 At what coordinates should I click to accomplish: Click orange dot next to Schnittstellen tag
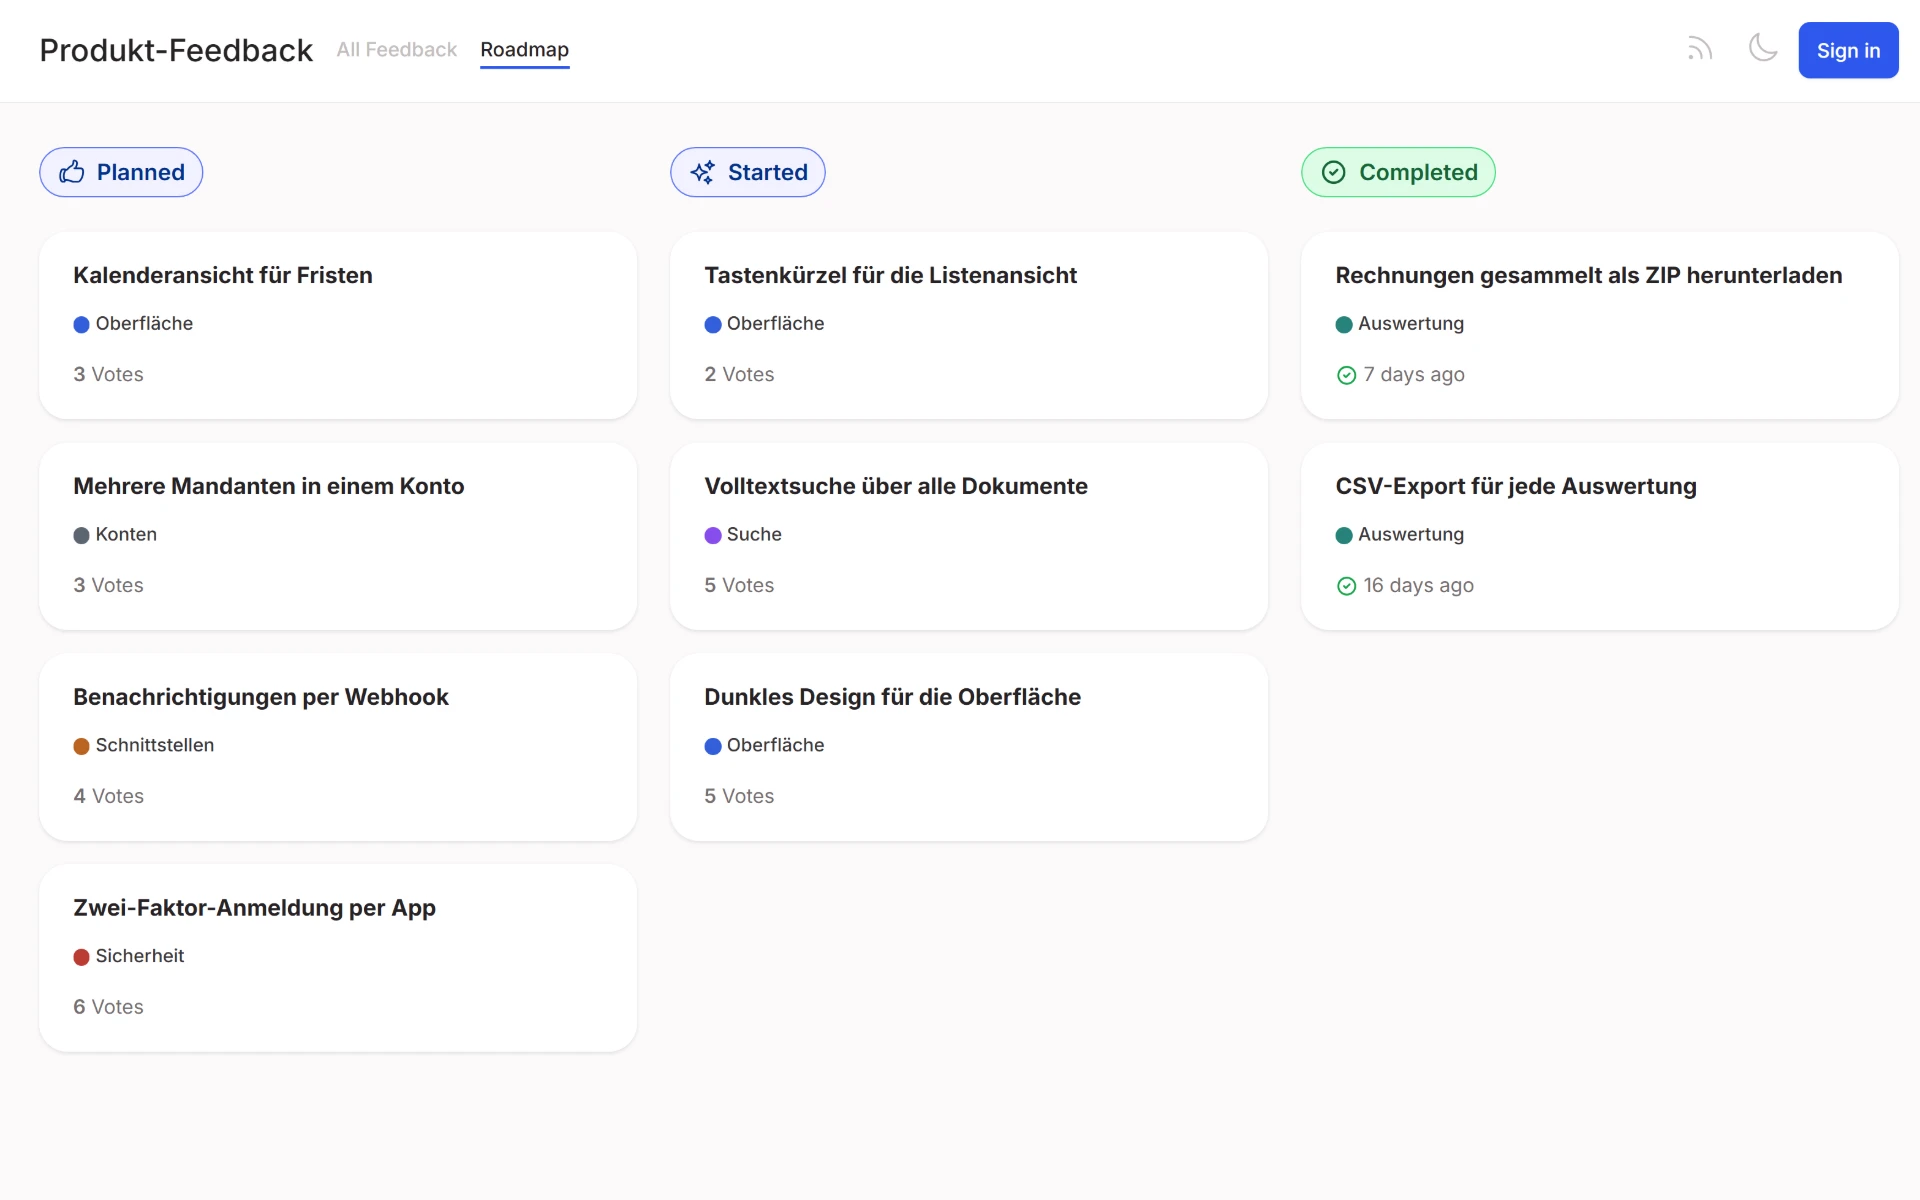click(82, 746)
